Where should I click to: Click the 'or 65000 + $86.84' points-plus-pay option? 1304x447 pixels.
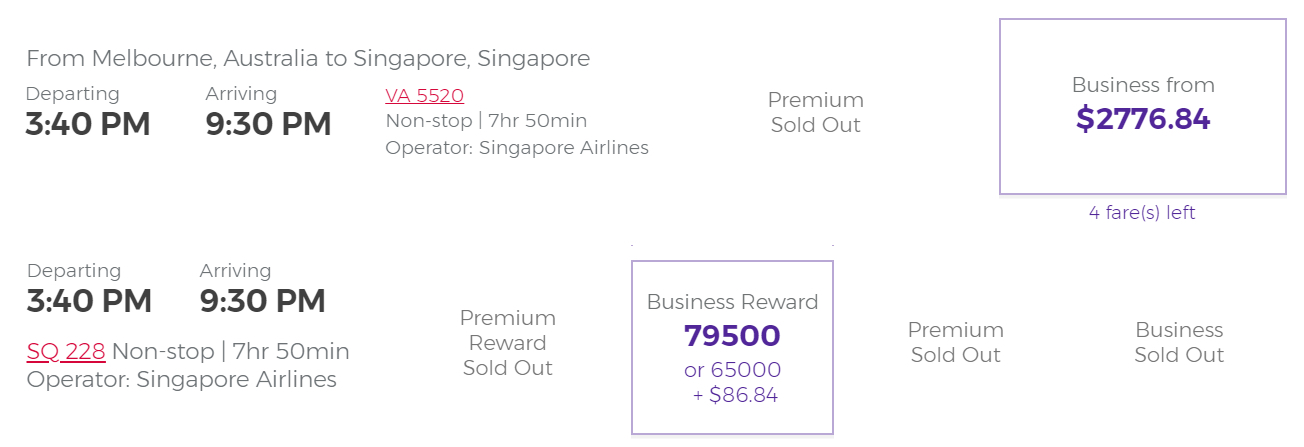[x=732, y=382]
